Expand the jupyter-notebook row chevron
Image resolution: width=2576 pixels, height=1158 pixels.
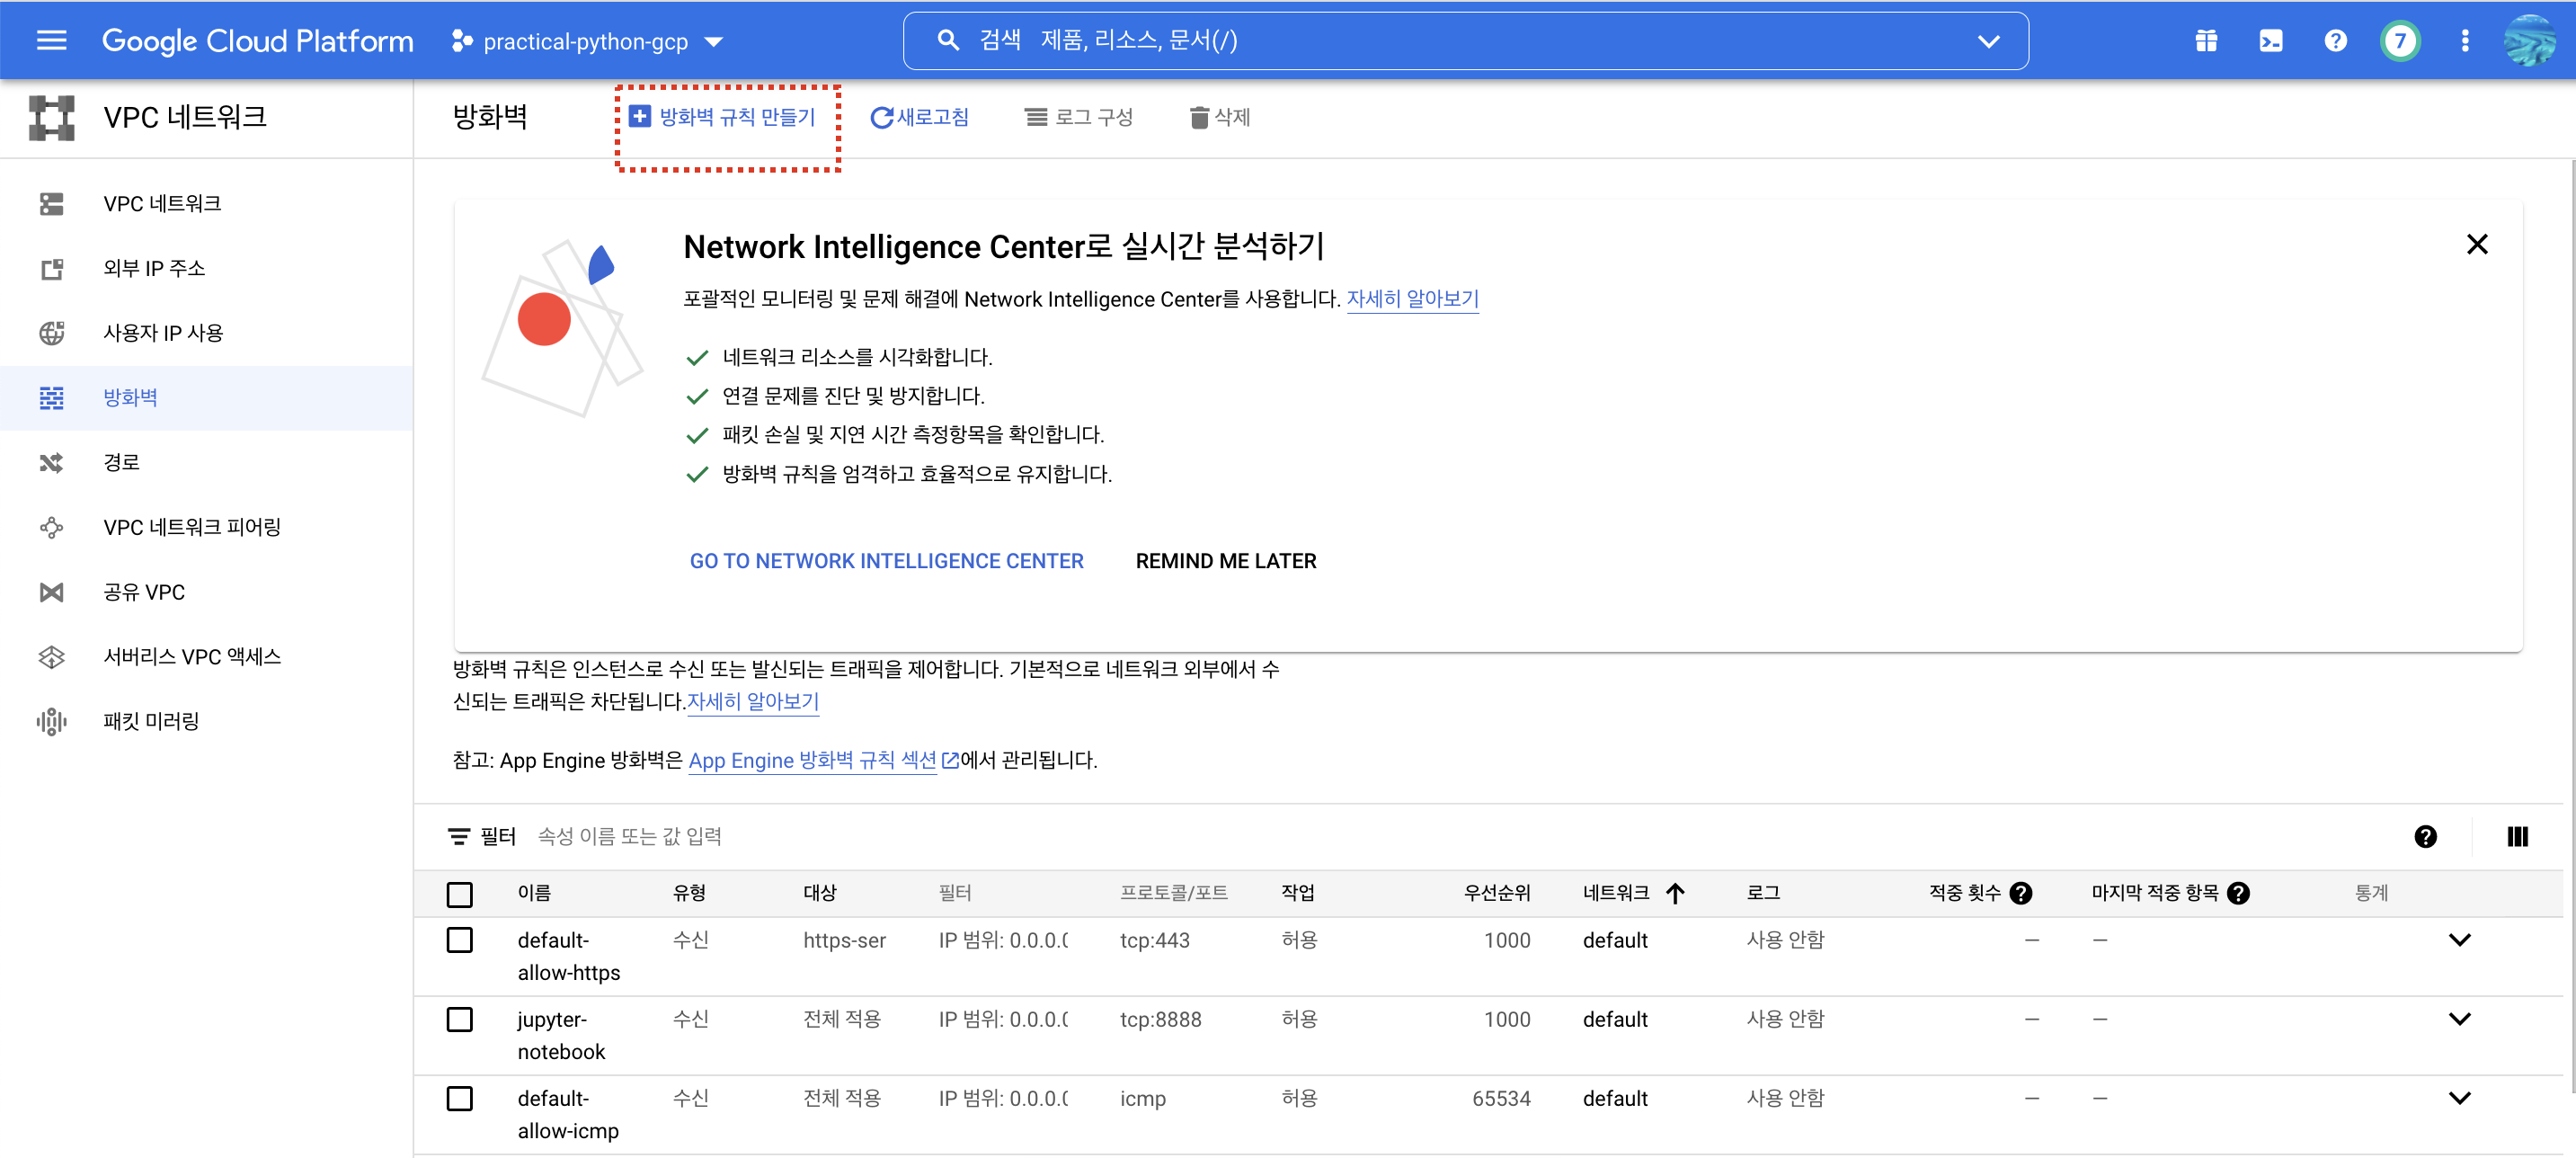(2459, 1018)
